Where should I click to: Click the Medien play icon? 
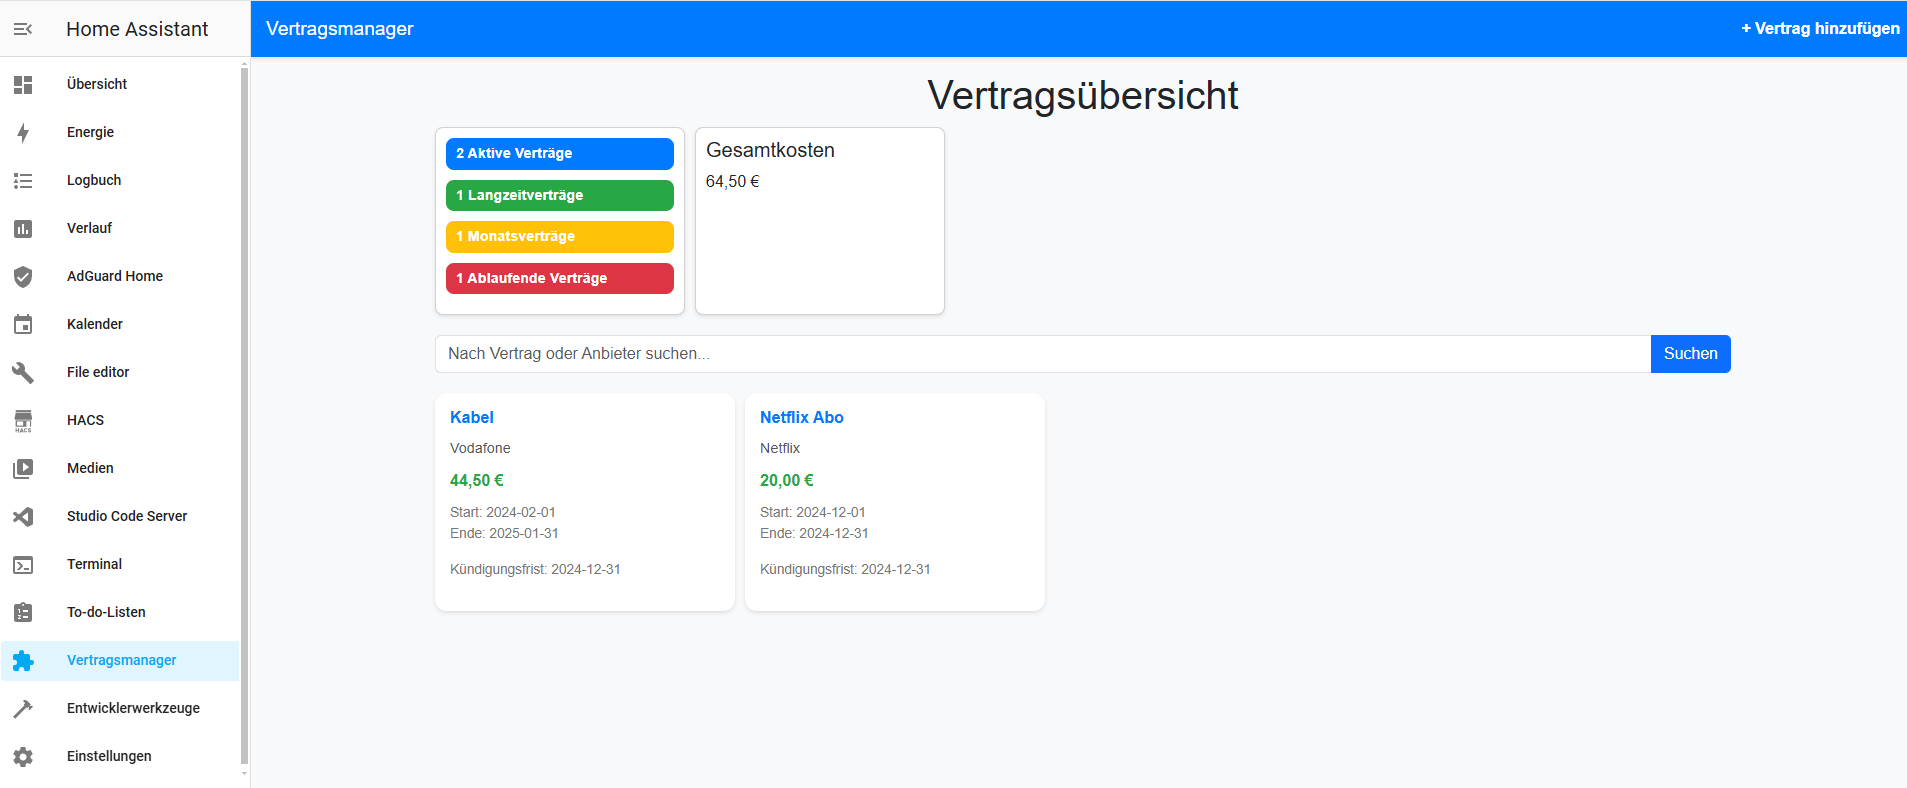pos(23,469)
